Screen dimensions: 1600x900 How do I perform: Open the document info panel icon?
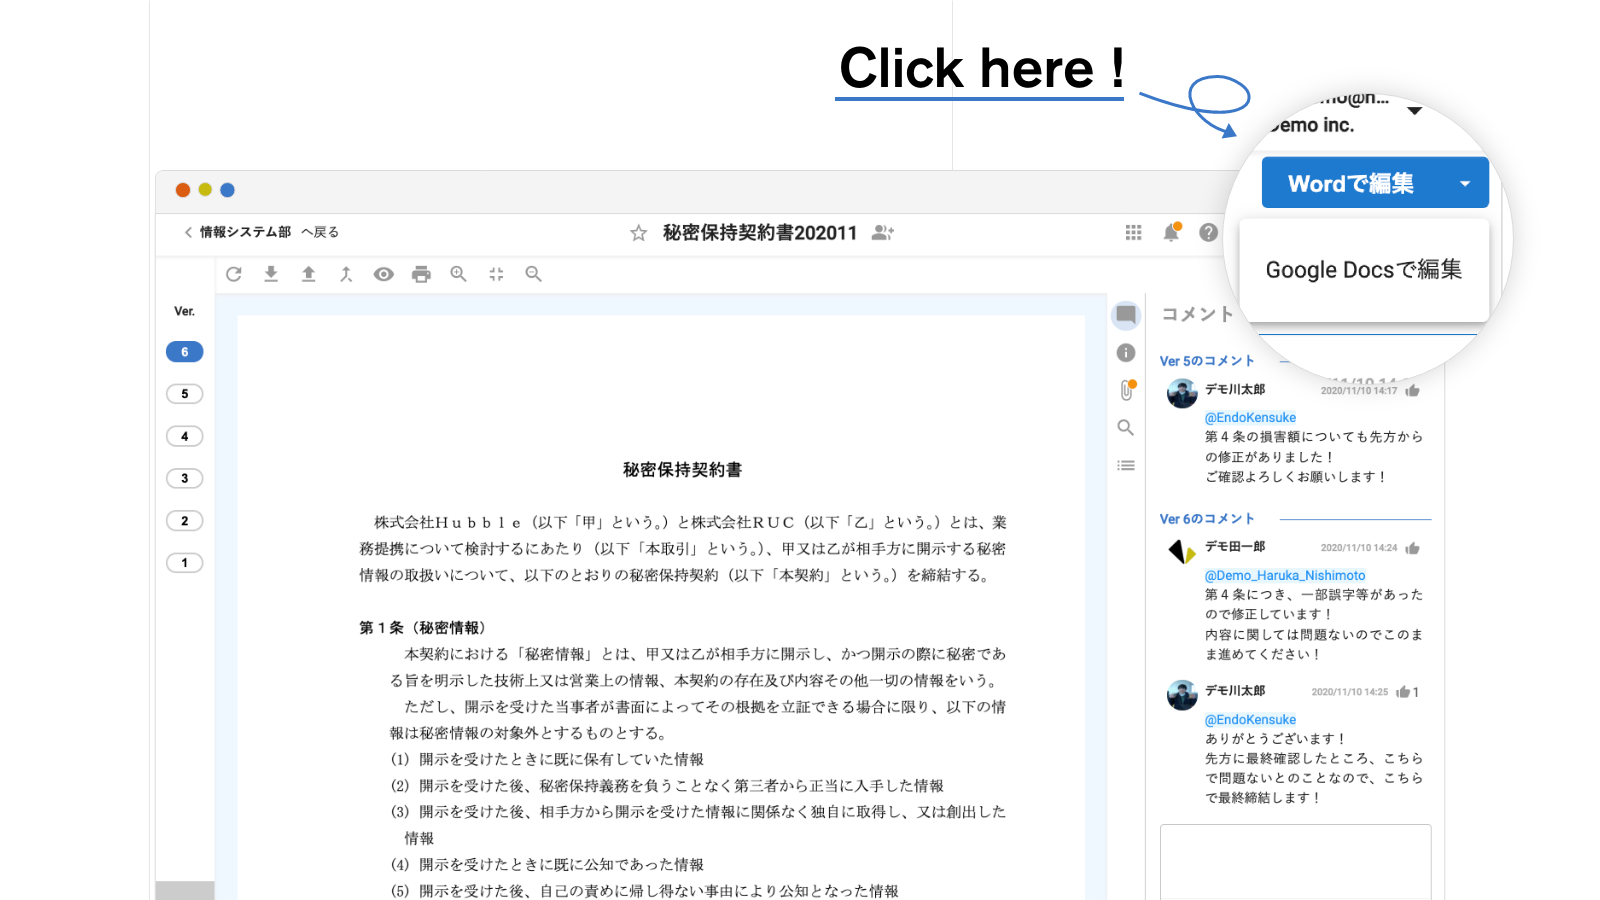[1126, 353]
